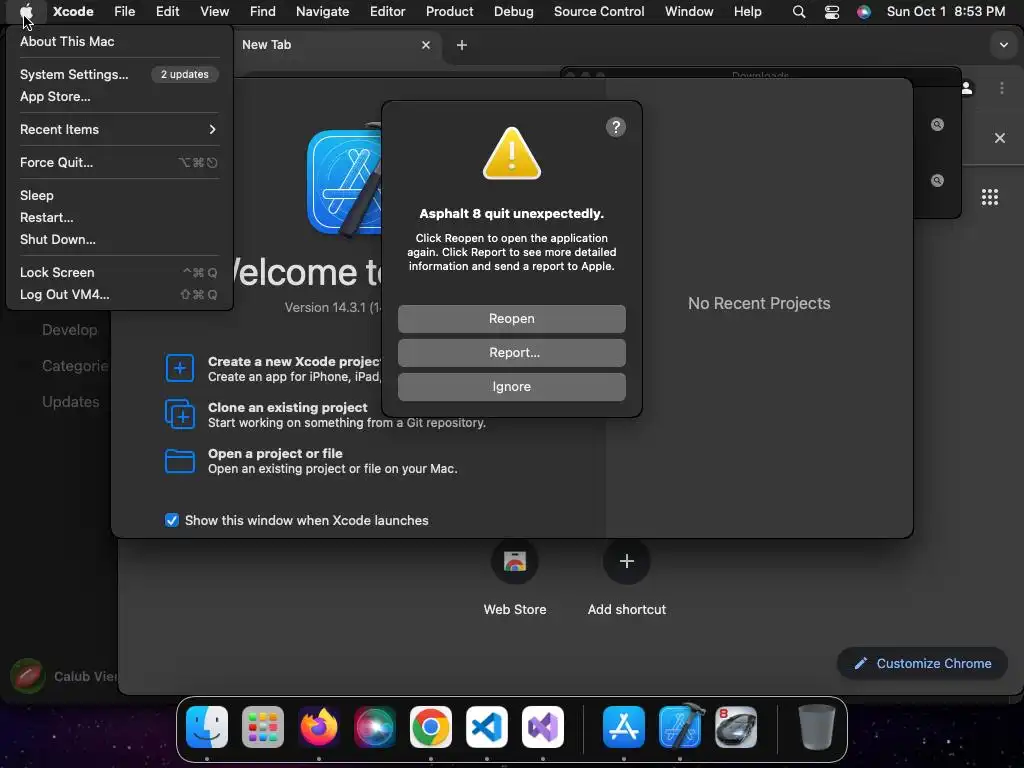Toggle Show this window when Xcode launches

click(x=172, y=520)
